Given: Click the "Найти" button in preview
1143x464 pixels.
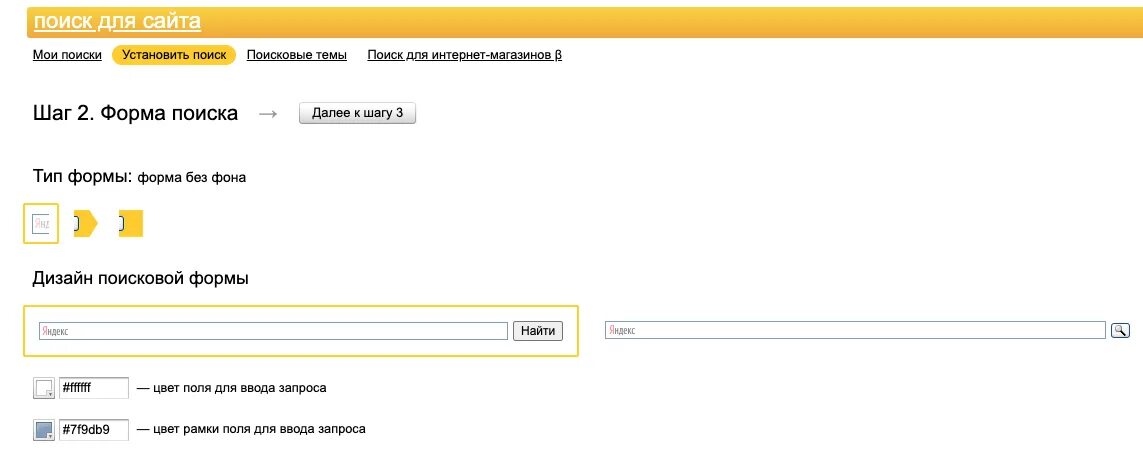Looking at the screenshot, I should (538, 331).
